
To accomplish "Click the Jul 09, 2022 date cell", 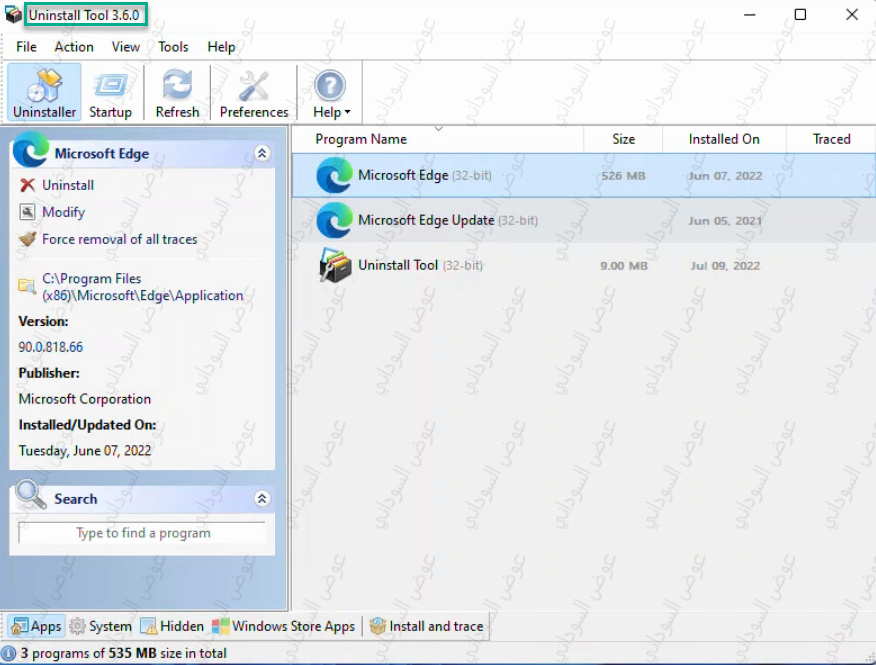I will point(725,266).
